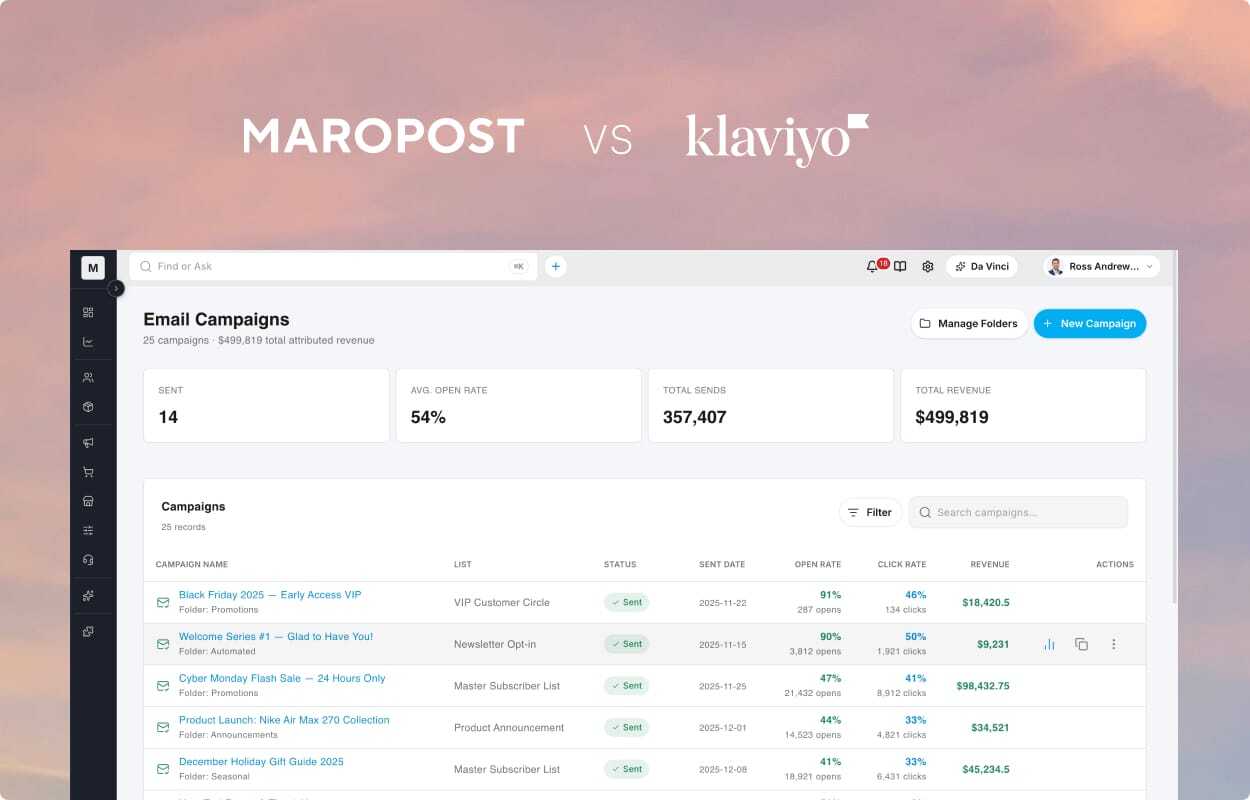Click the Maropost logo in banner
Image resolution: width=1250 pixels, height=800 pixels.
pyautogui.click(x=384, y=136)
